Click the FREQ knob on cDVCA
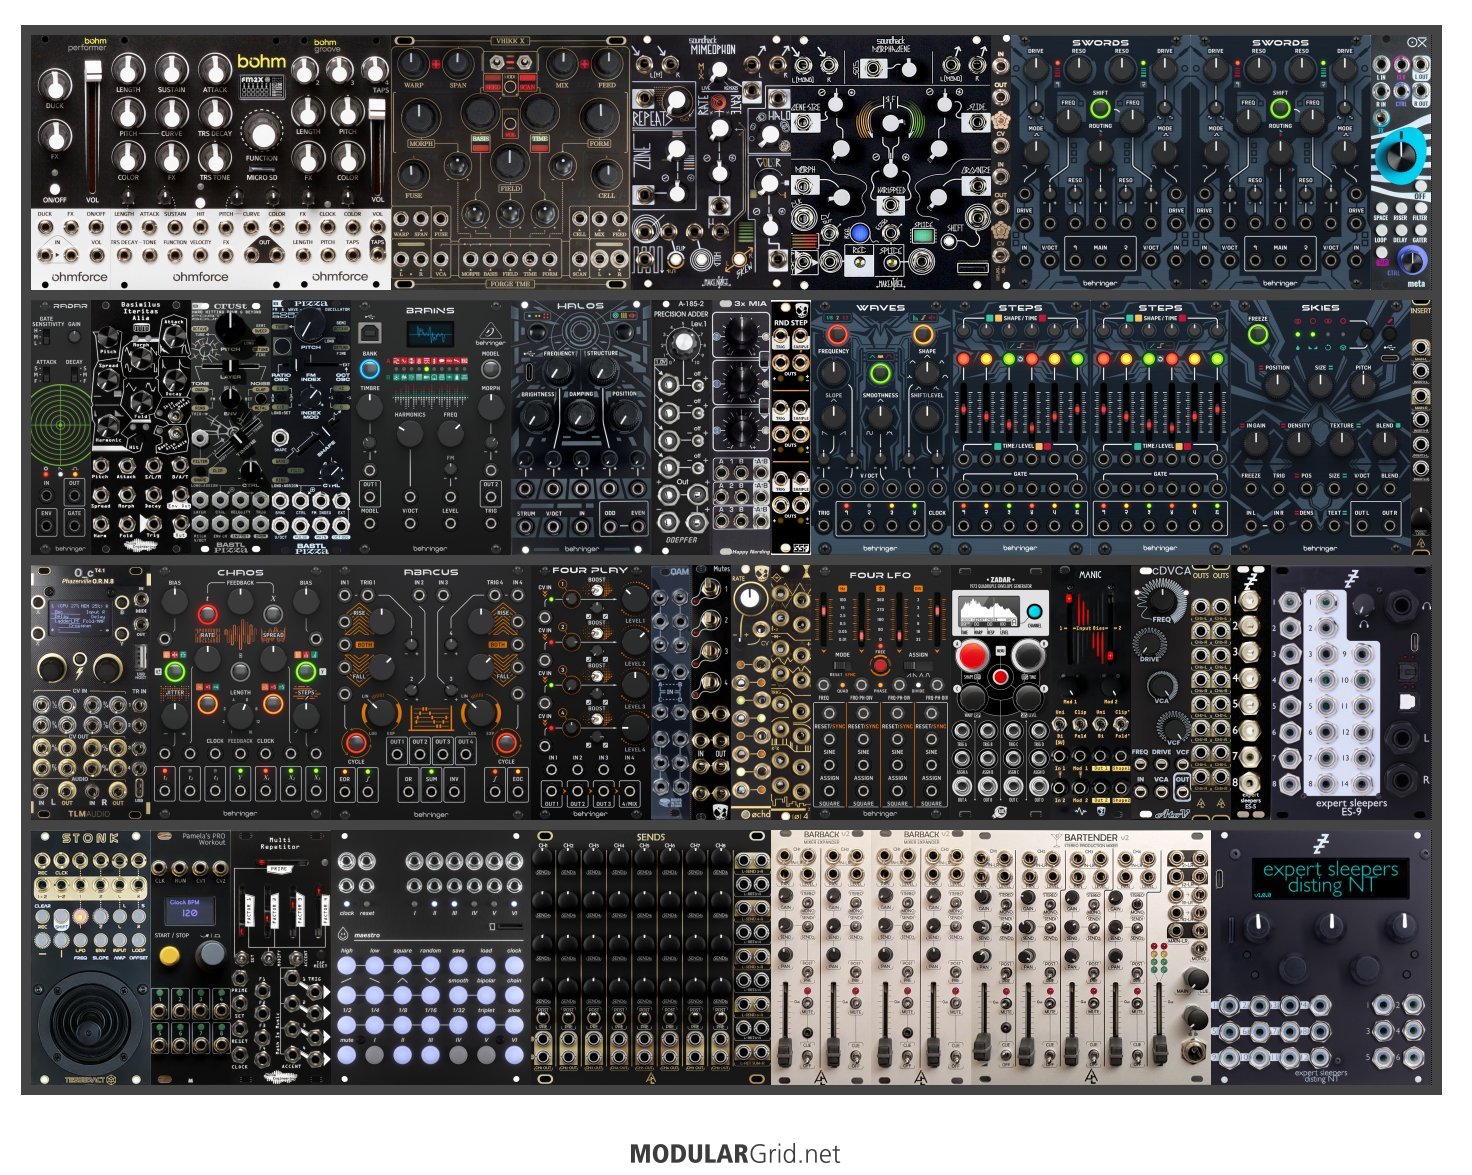1472x1175 pixels. pyautogui.click(x=1161, y=600)
